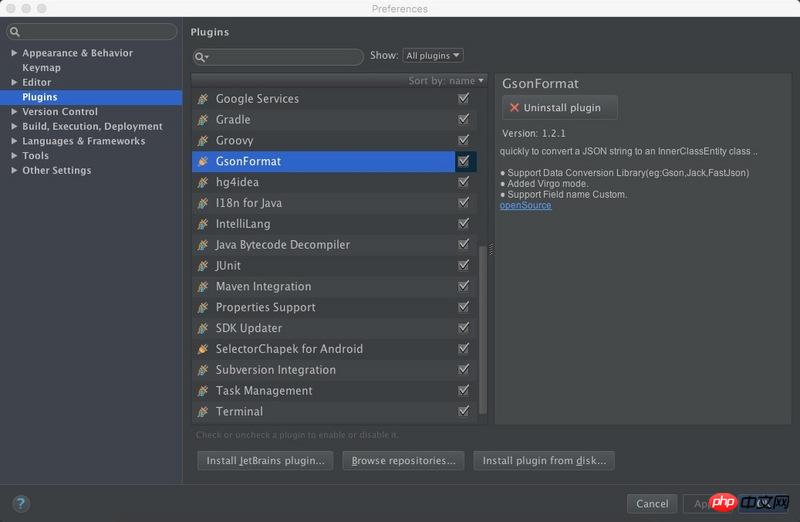
Task: Disable the Groovy plugin checkbox
Action: pos(463,140)
